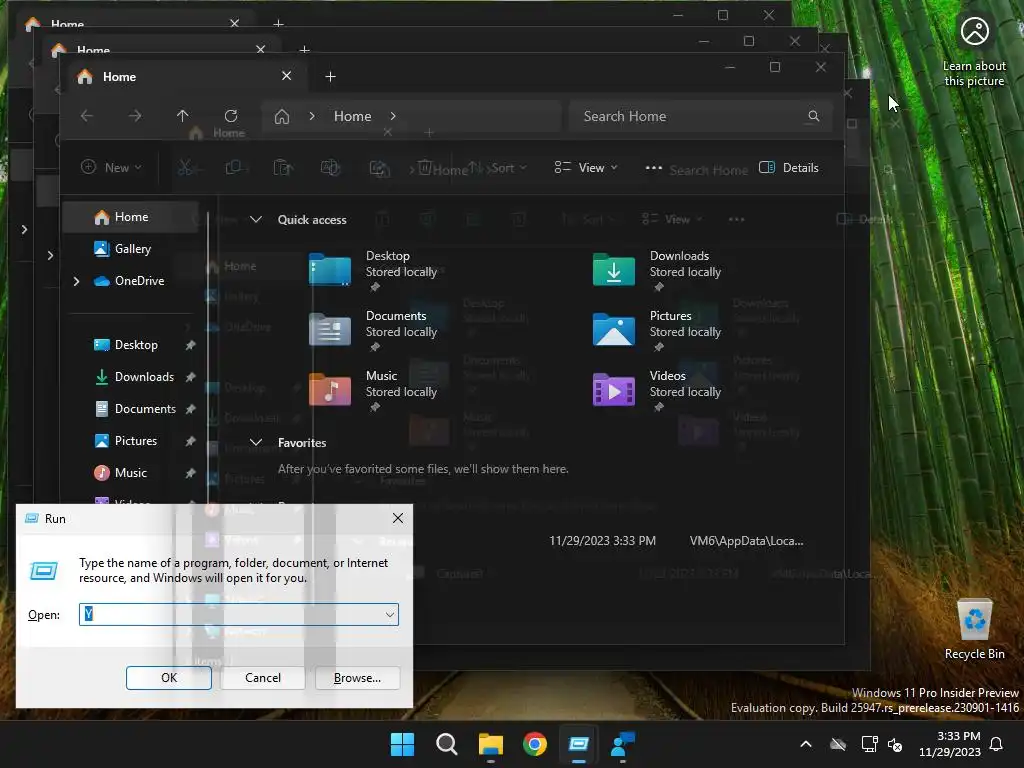
Task: Open the Sort dropdown
Action: [498, 168]
